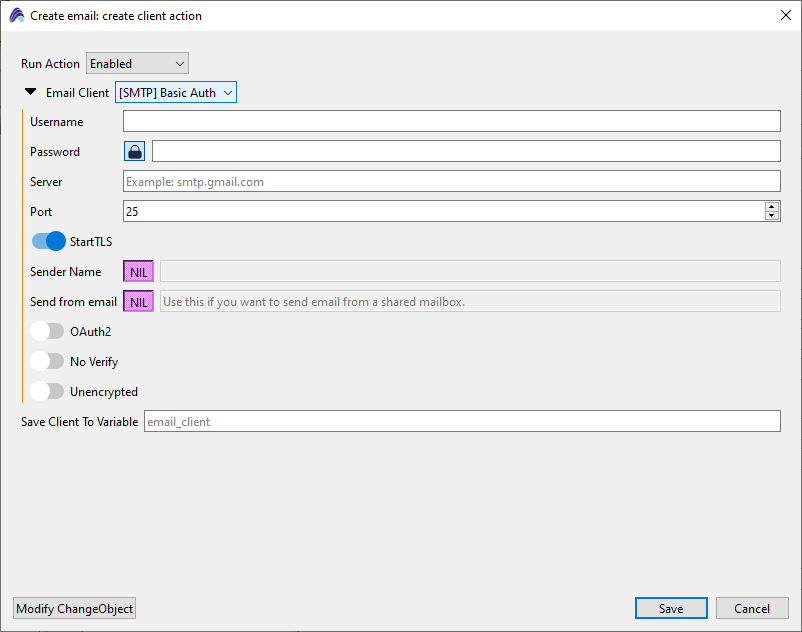
Task: Decrease the Port value with down arrow
Action: click(771, 216)
